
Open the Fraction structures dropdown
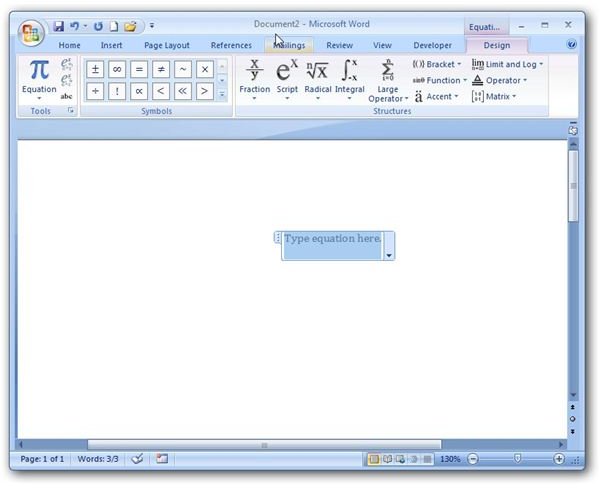pyautogui.click(x=254, y=80)
